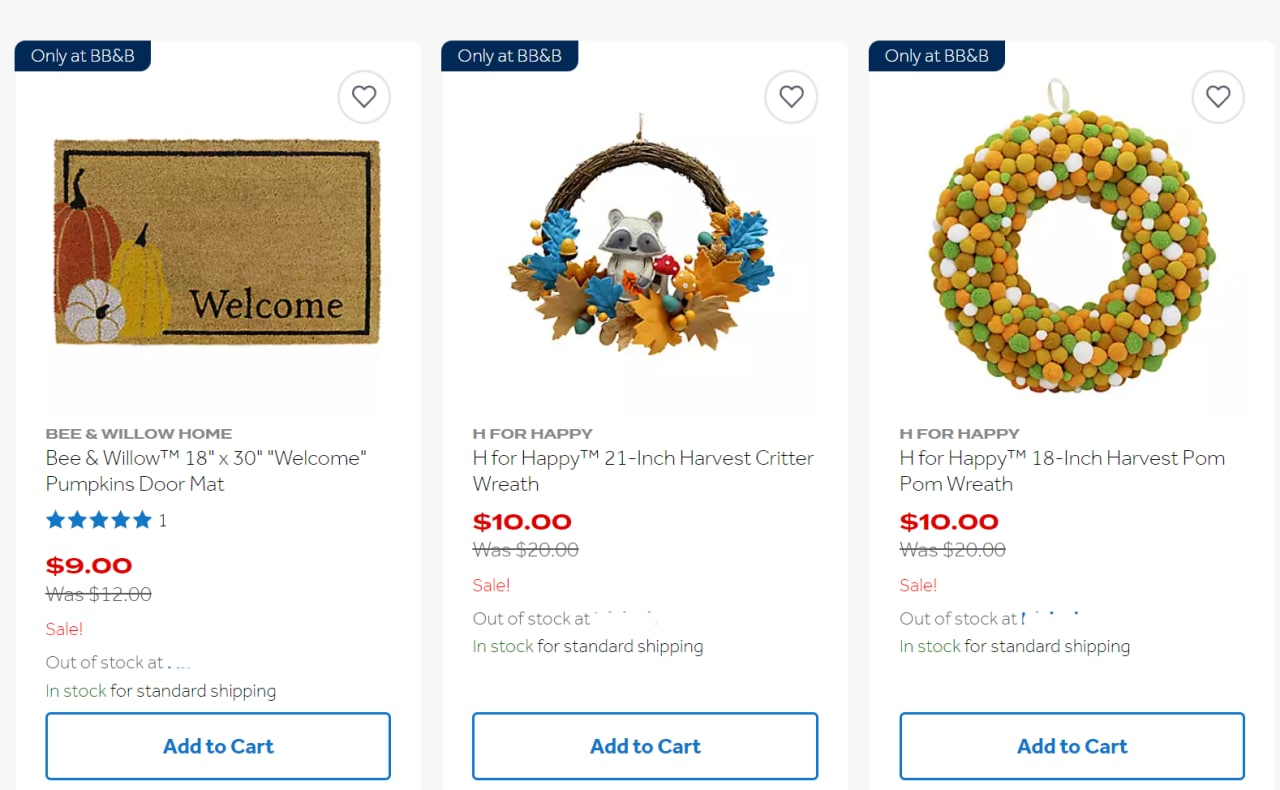The height and width of the screenshot is (790, 1280).
Task: Click H FOR HAPPY brand above Critter Wreath
Action: click(x=533, y=434)
